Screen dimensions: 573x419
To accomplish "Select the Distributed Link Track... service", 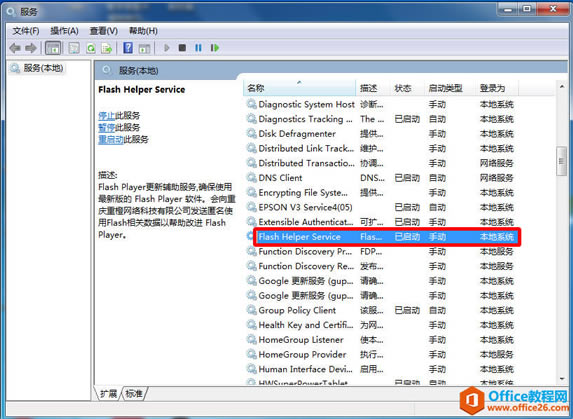I will click(382, 148).
